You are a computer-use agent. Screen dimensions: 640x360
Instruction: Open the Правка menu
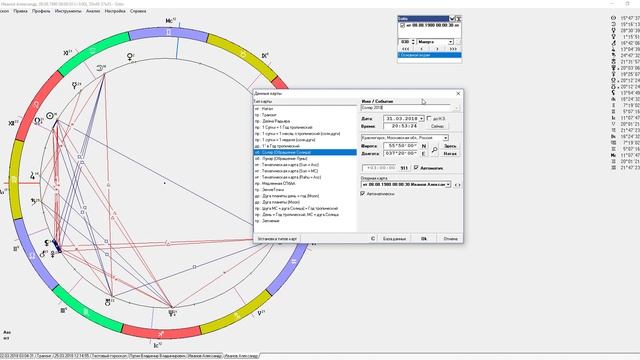(x=20, y=11)
